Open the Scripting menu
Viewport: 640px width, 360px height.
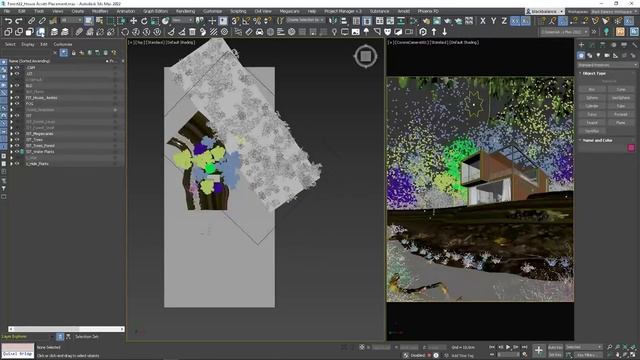[238, 11]
